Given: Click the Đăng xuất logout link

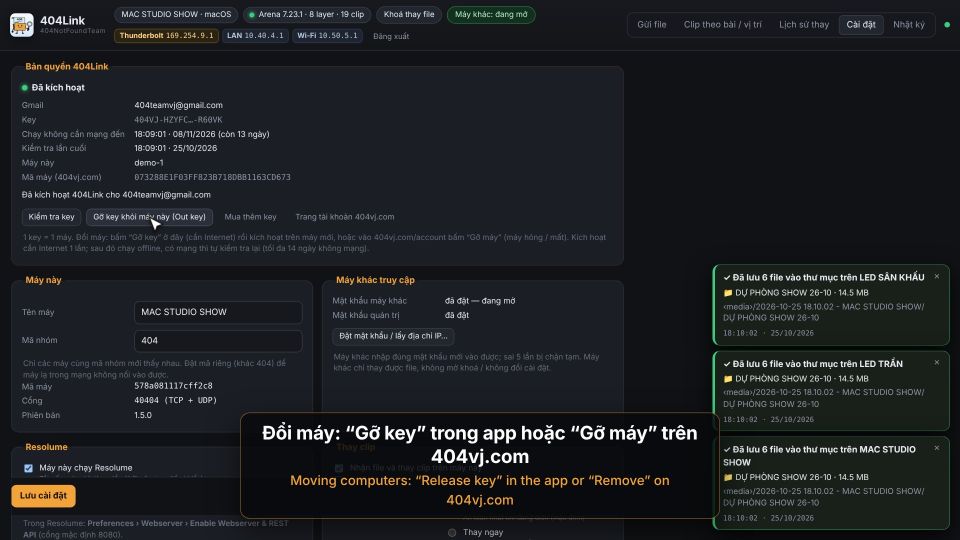Looking at the screenshot, I should pyautogui.click(x=391, y=36).
